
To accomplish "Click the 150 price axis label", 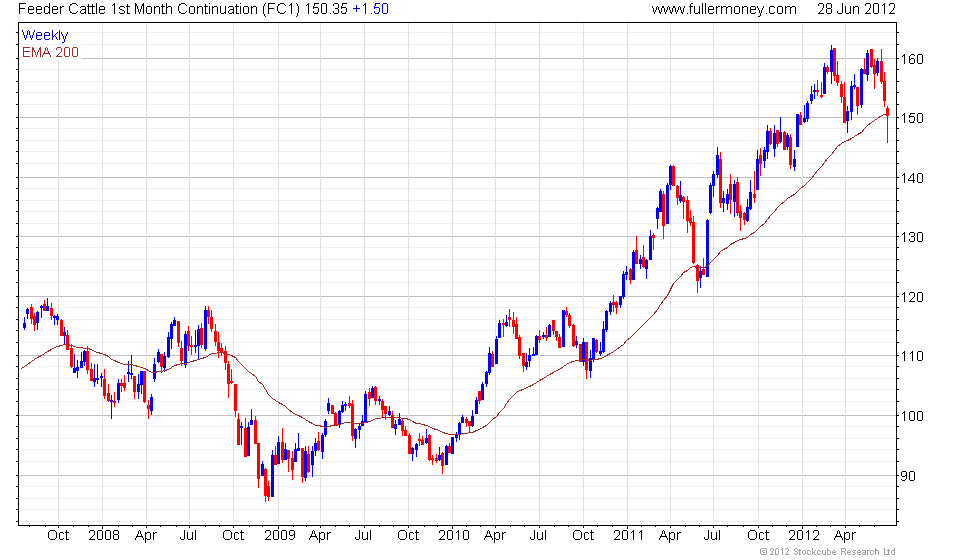I will pos(912,118).
